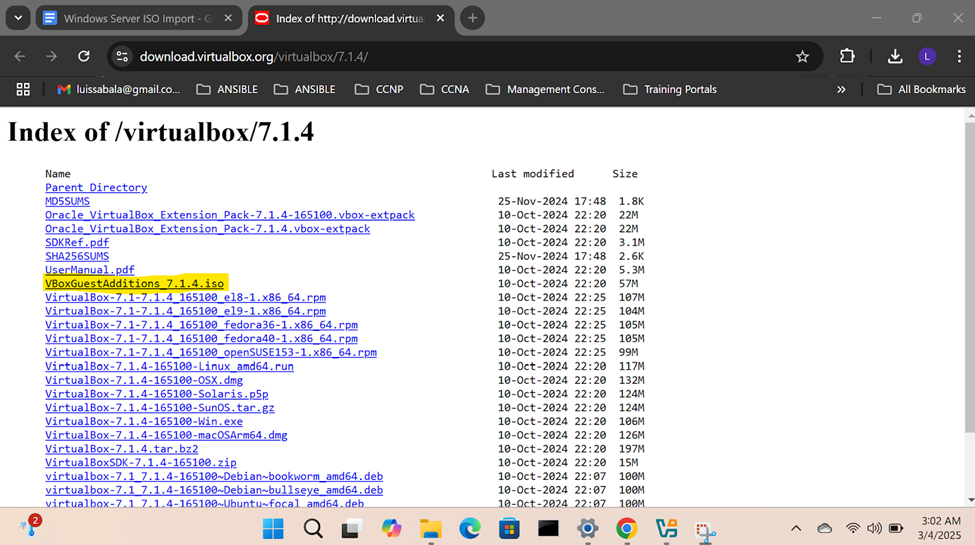975x545 pixels.
Task: Download Oracle_VirtualBox_Extension_Pack-7.1.4.vbox-extpack
Action: point(207,228)
